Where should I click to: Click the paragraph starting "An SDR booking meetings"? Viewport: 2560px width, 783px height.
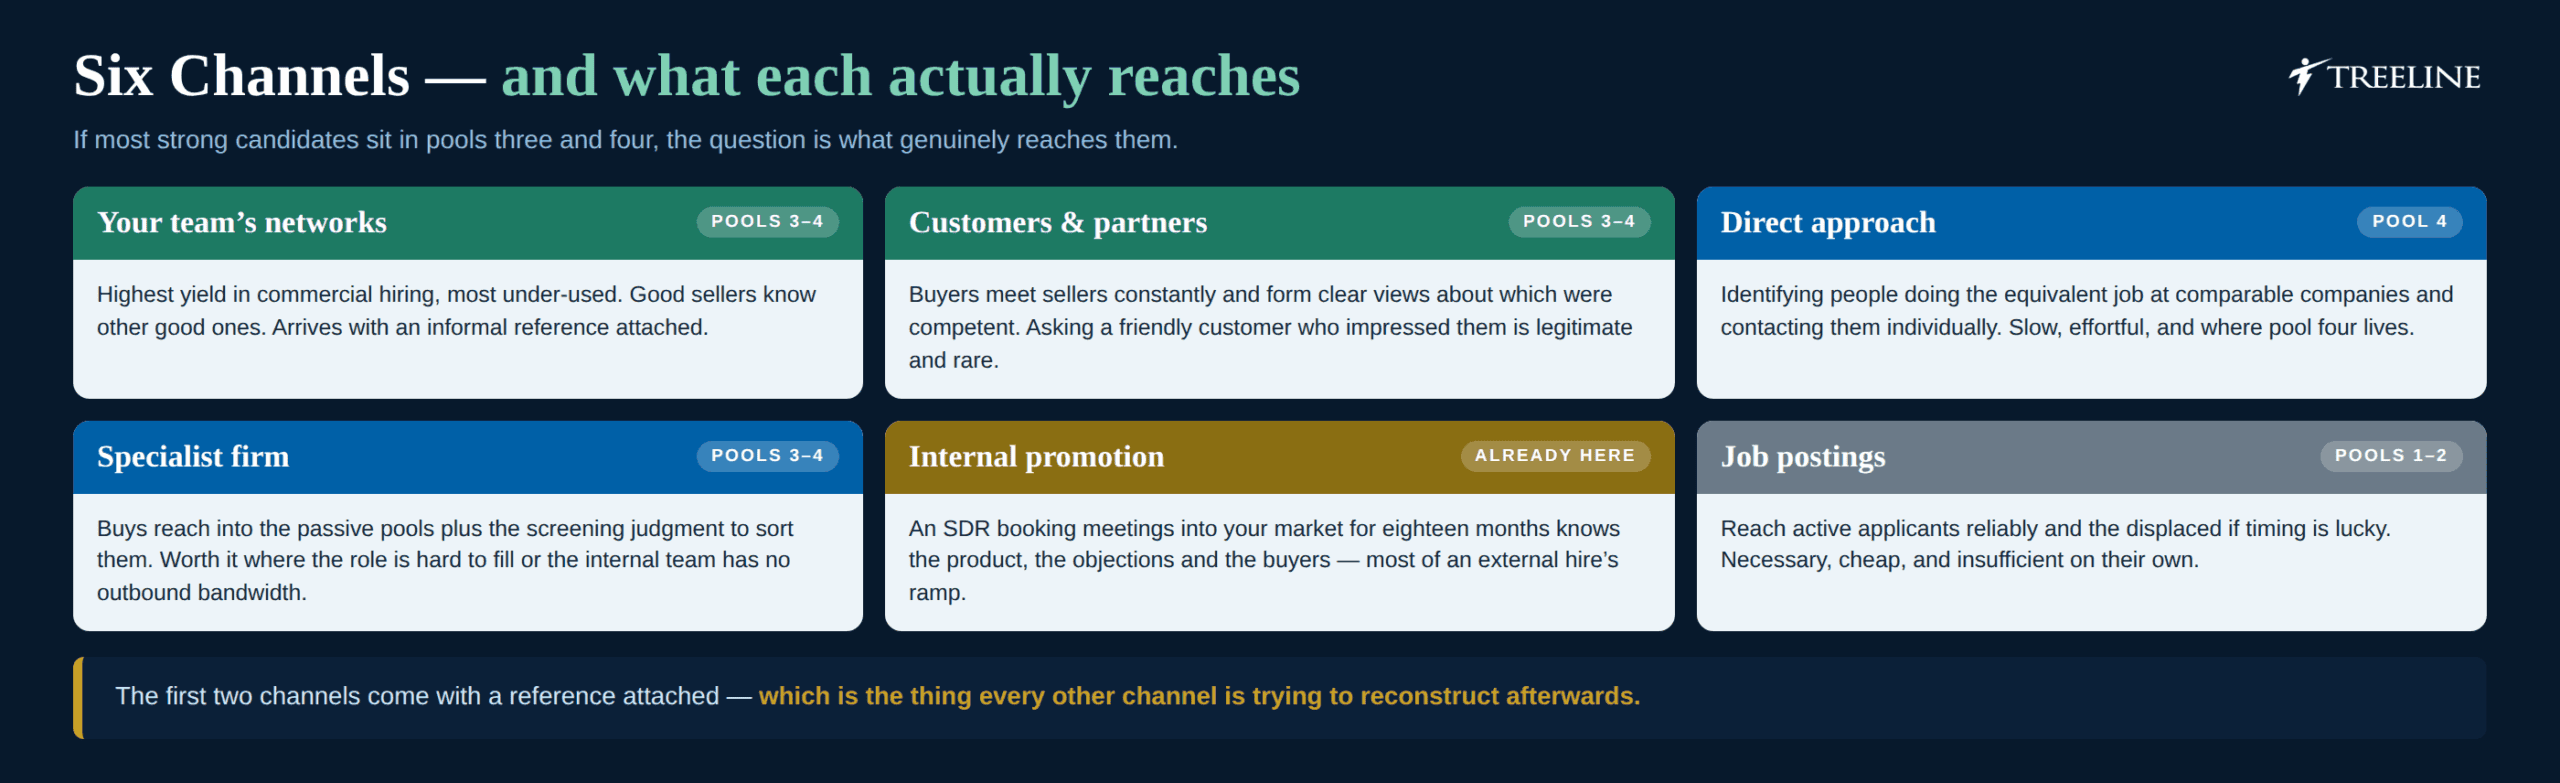click(x=1264, y=560)
